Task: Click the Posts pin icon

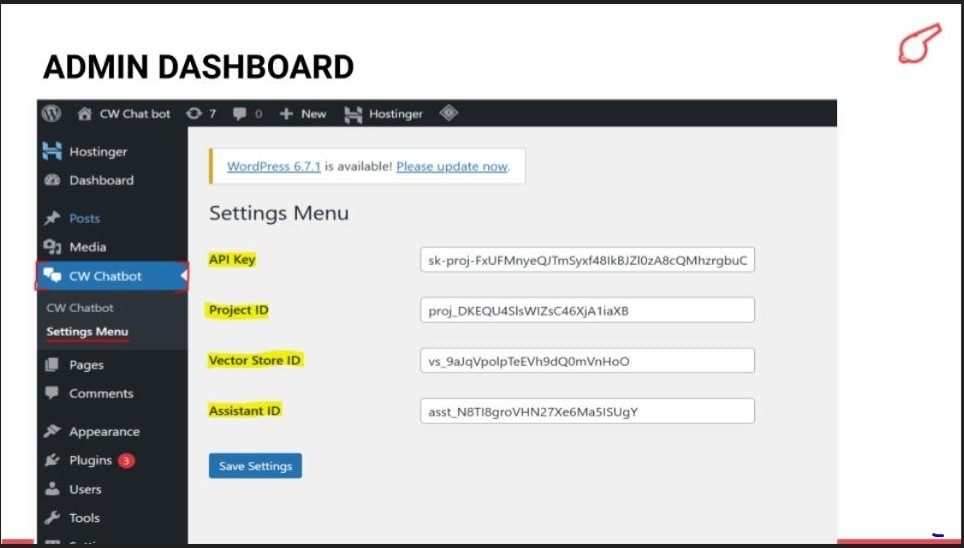Action: pyautogui.click(x=52, y=218)
